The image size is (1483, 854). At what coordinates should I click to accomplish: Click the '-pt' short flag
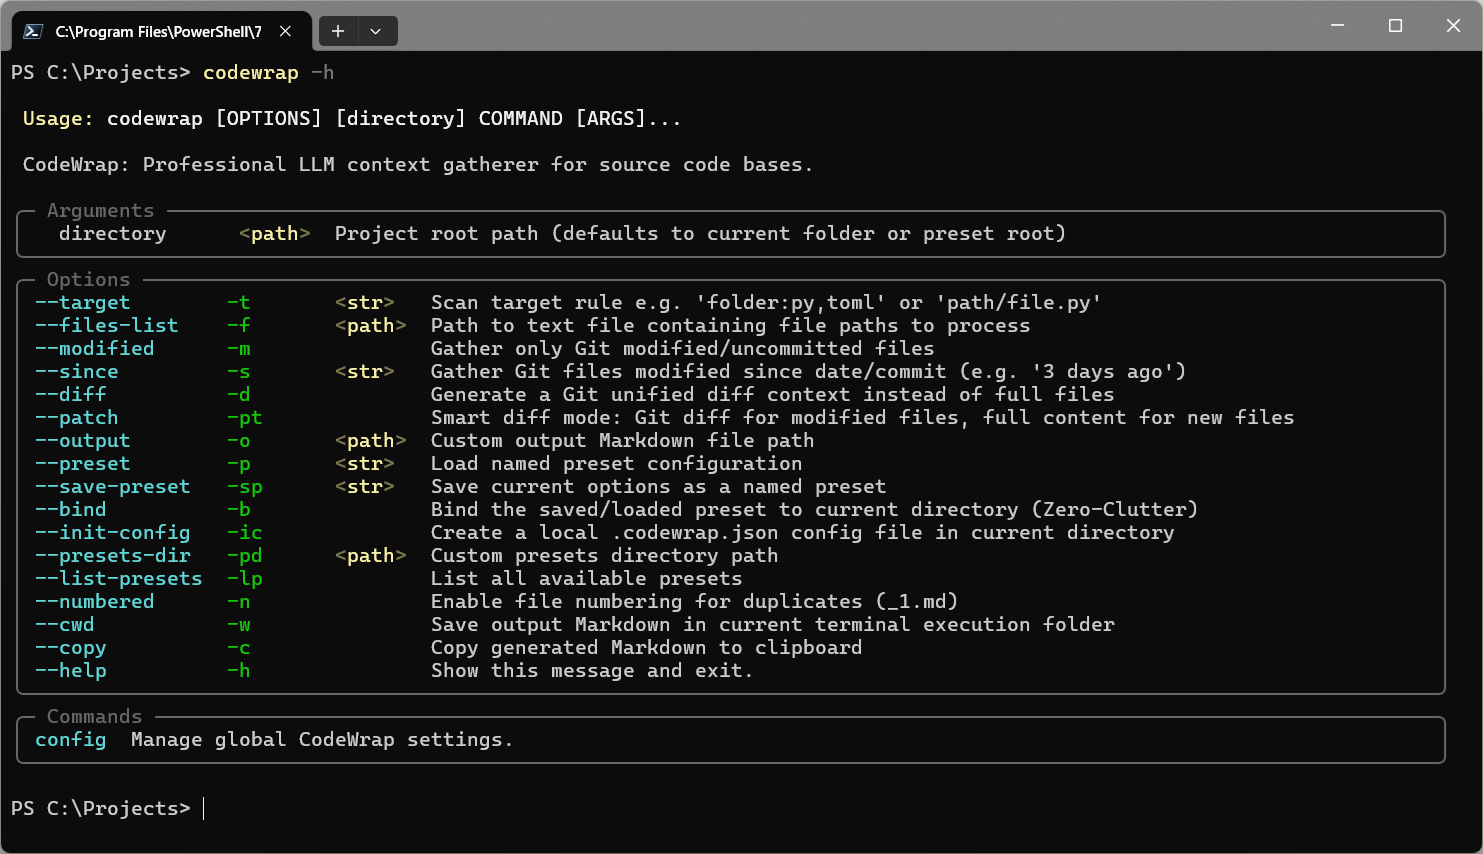[245, 418]
